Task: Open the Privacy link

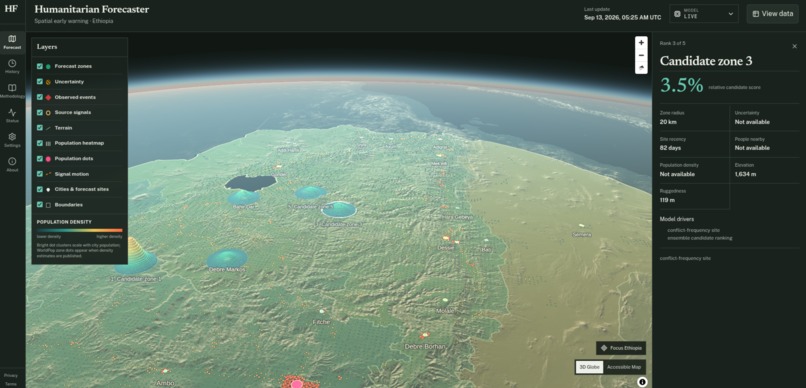Action: [11, 376]
